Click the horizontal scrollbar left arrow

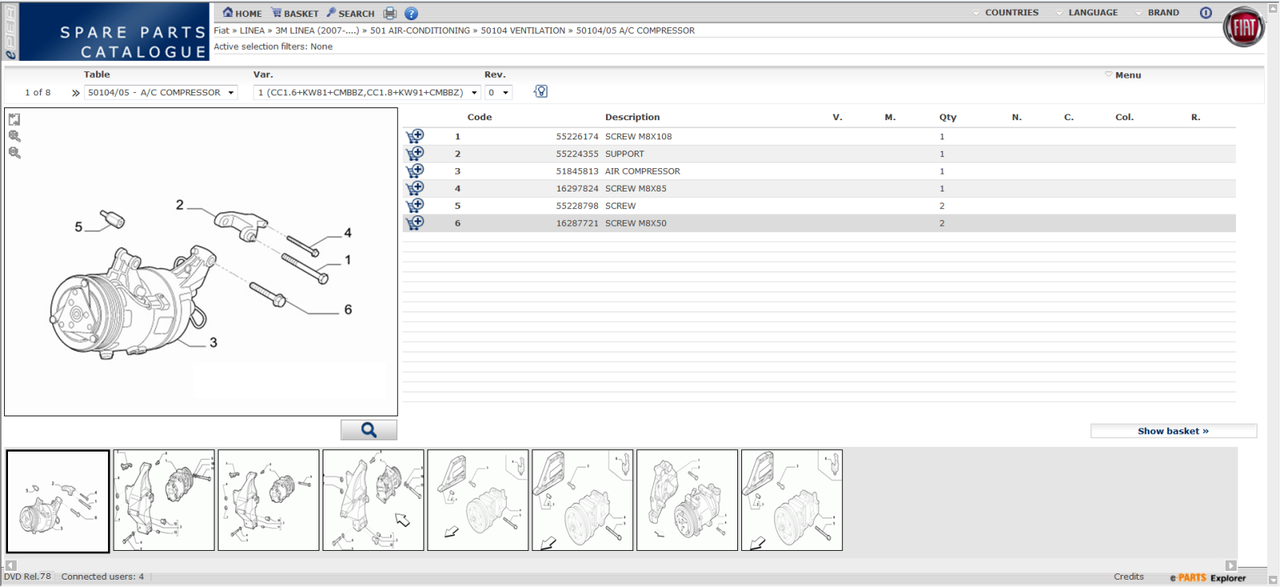(11, 565)
